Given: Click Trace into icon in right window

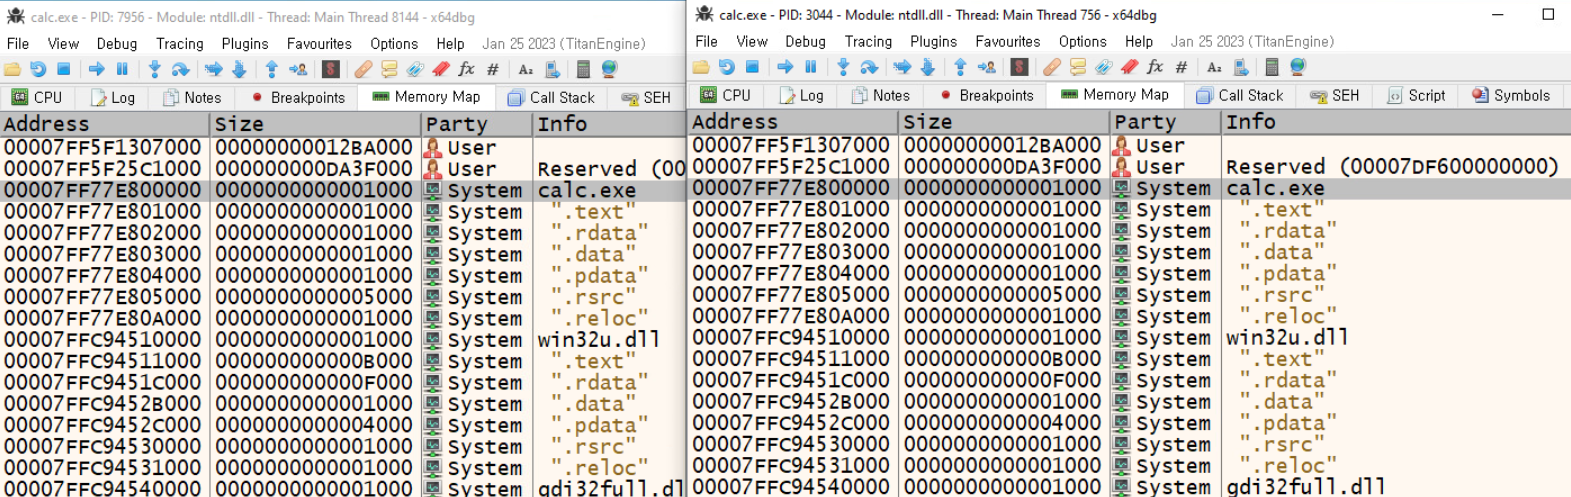Looking at the screenshot, I should [x=902, y=67].
